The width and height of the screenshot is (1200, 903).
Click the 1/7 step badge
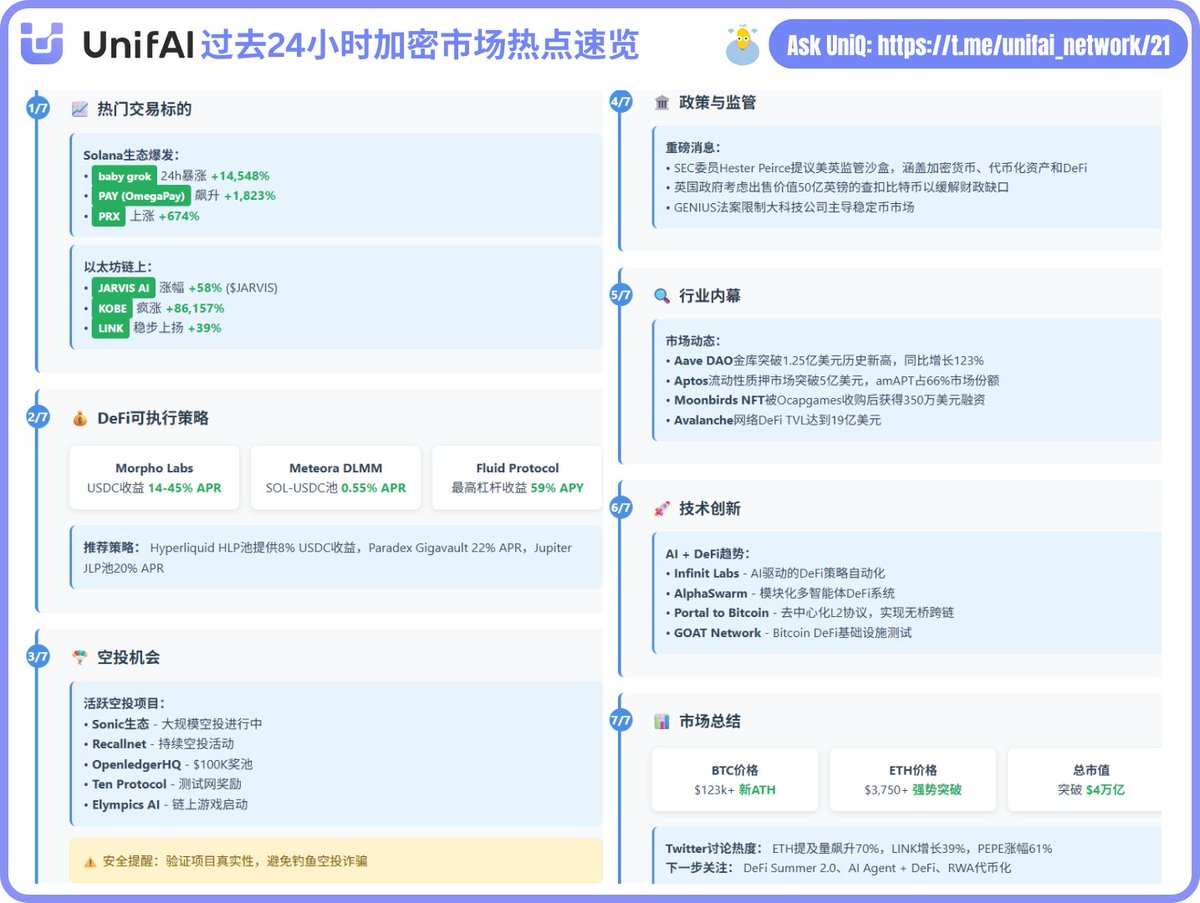pos(37,109)
